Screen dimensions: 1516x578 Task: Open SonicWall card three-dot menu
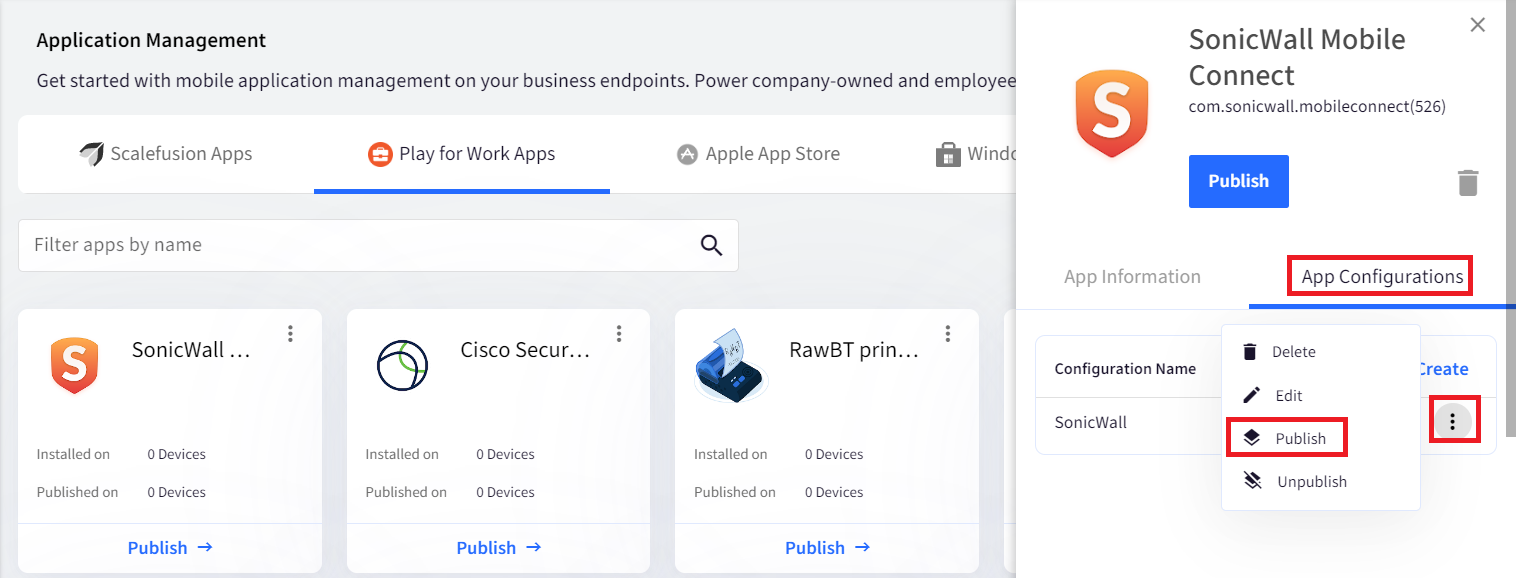click(290, 333)
